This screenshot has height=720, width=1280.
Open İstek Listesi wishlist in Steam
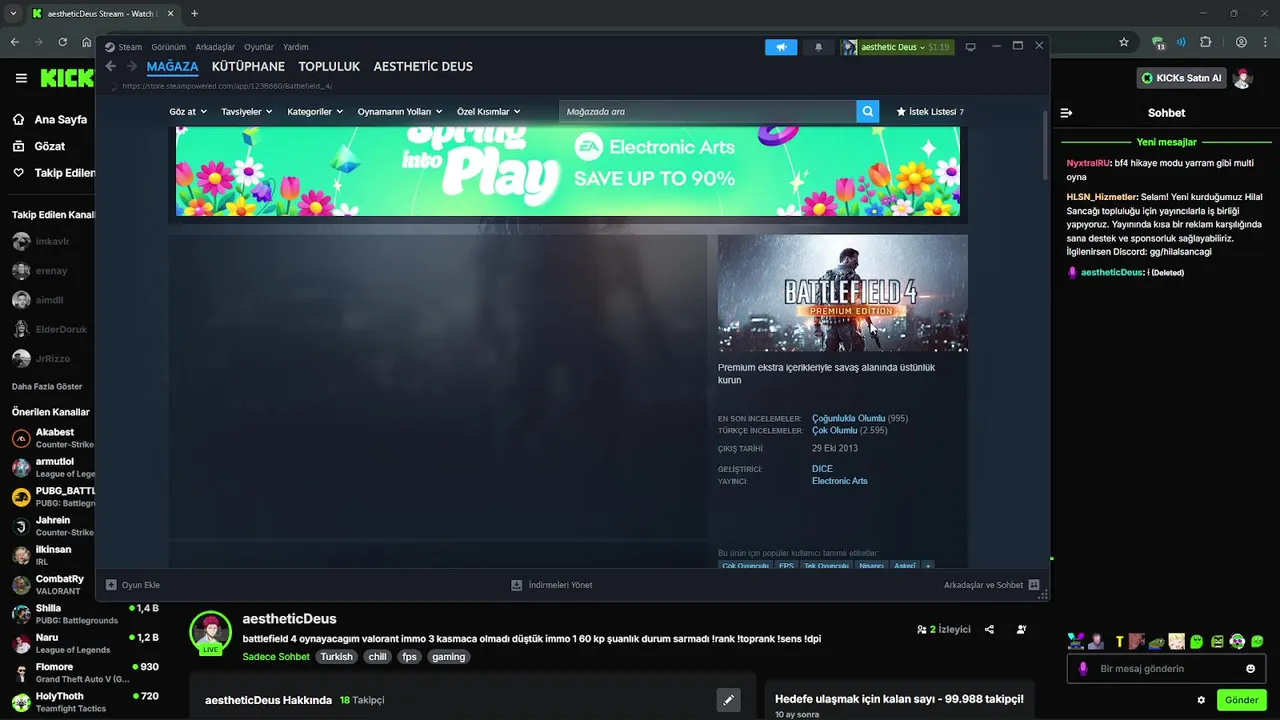pyautogui.click(x=930, y=112)
